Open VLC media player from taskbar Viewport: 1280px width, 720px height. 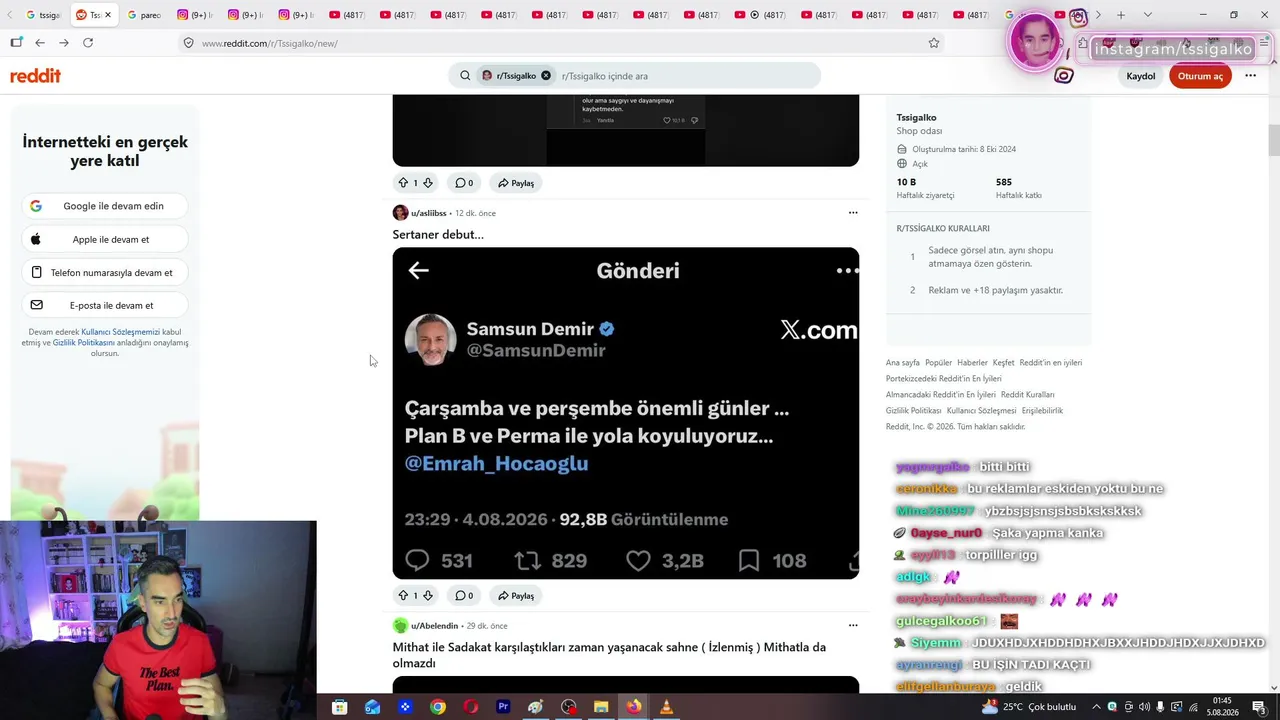(666, 707)
